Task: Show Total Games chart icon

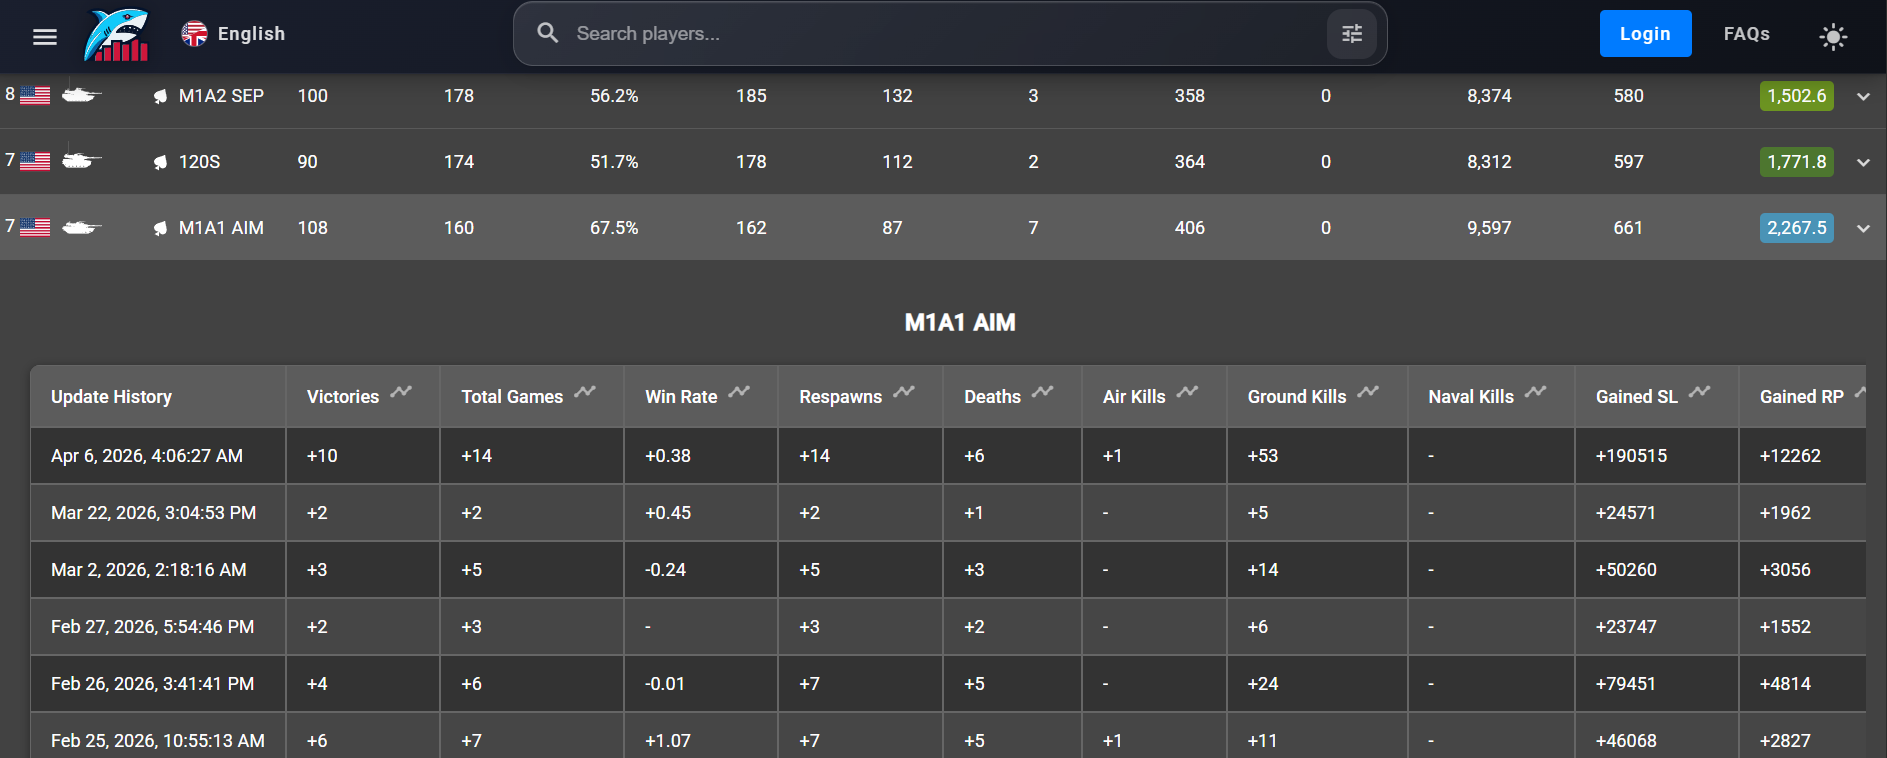Action: pos(585,392)
